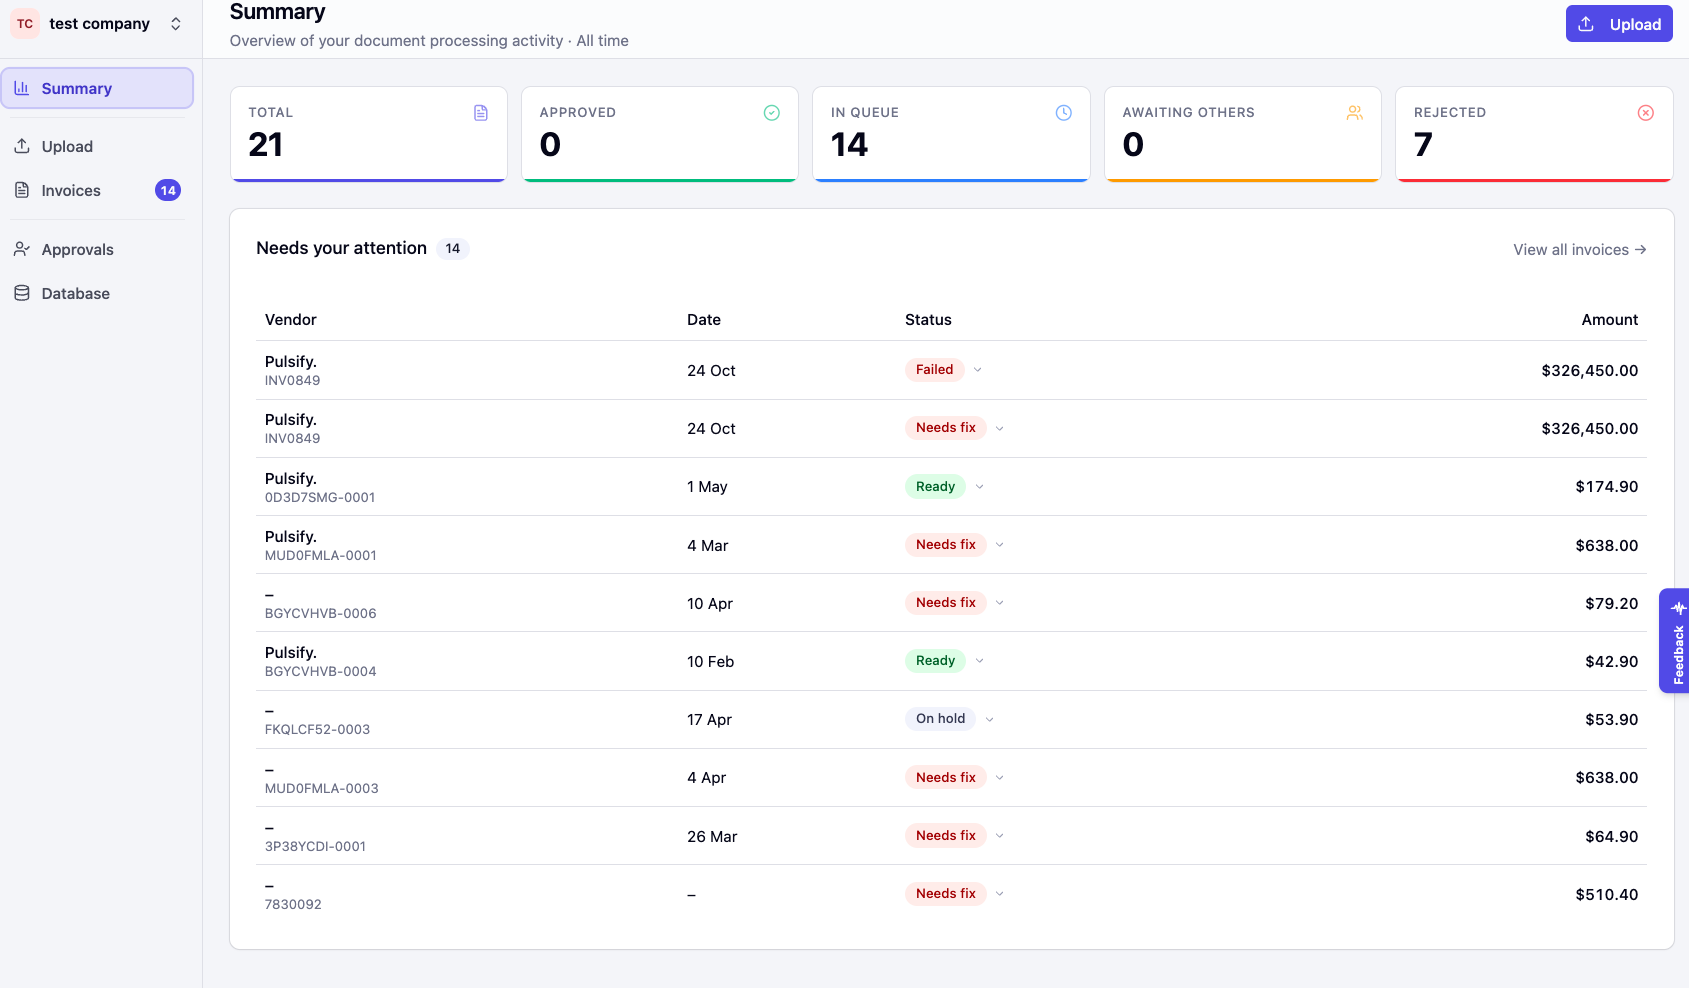
Task: Click the In Queue clock icon
Action: [x=1064, y=113]
